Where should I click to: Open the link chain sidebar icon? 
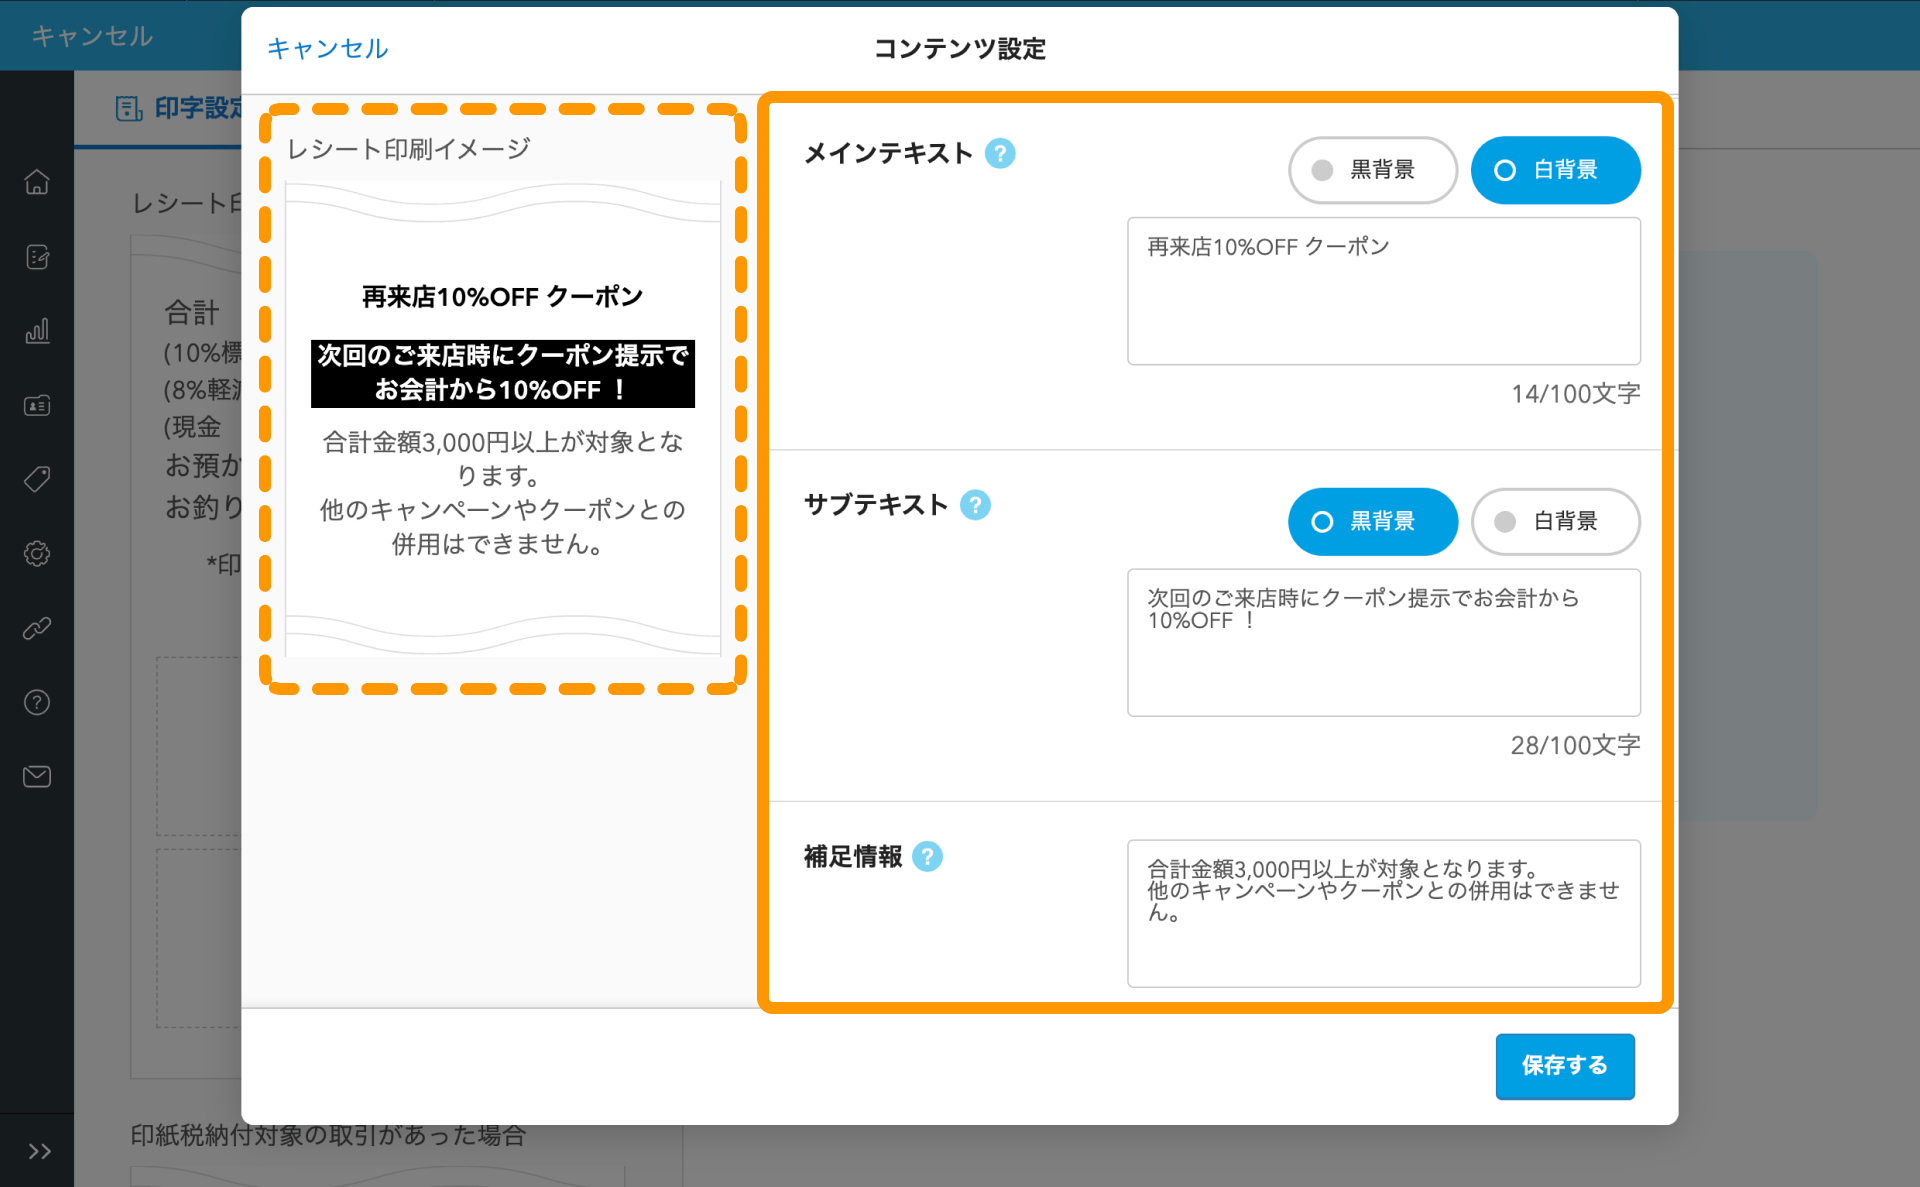coord(37,628)
